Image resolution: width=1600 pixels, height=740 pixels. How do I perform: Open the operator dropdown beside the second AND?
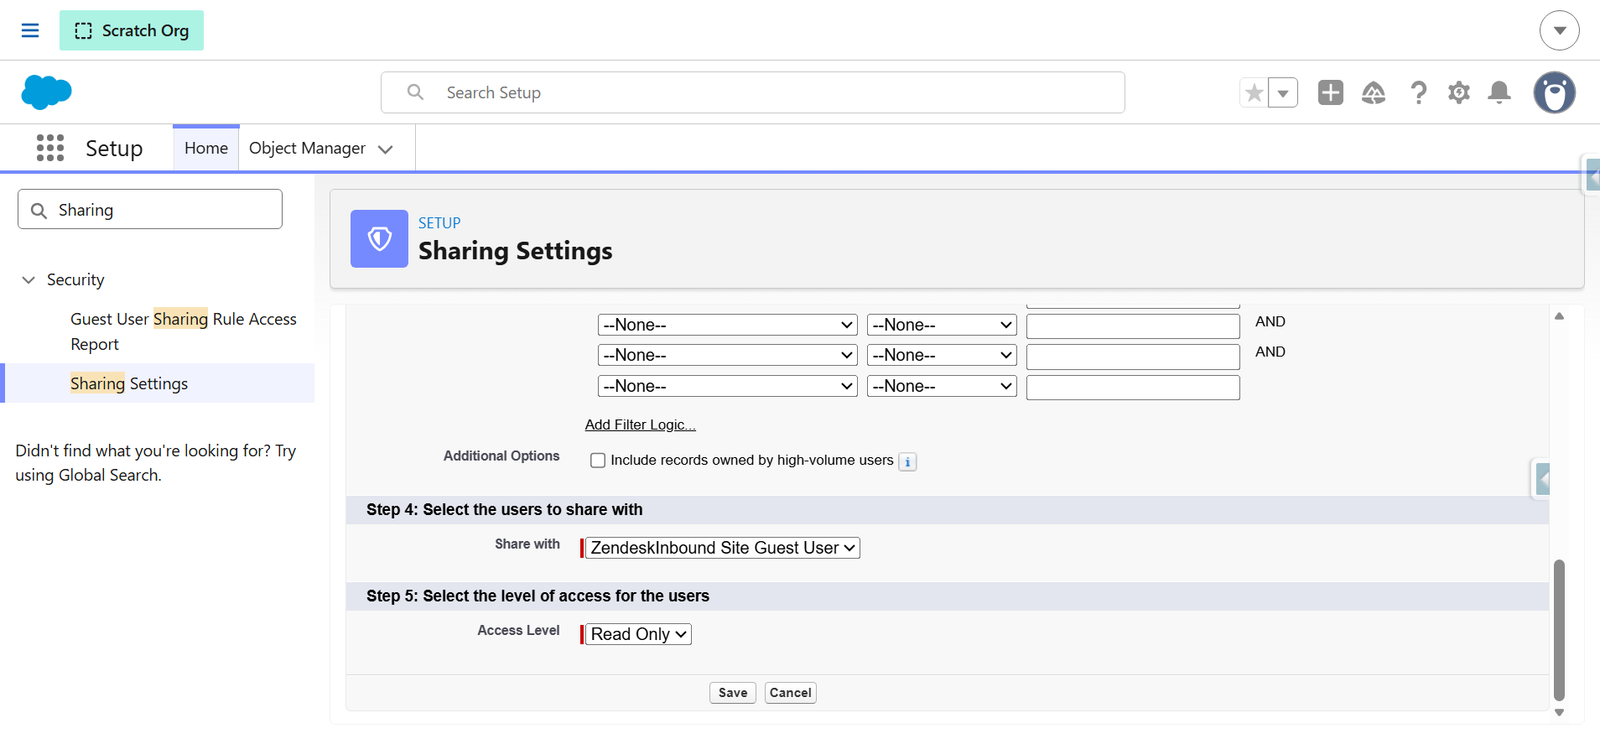pos(942,355)
